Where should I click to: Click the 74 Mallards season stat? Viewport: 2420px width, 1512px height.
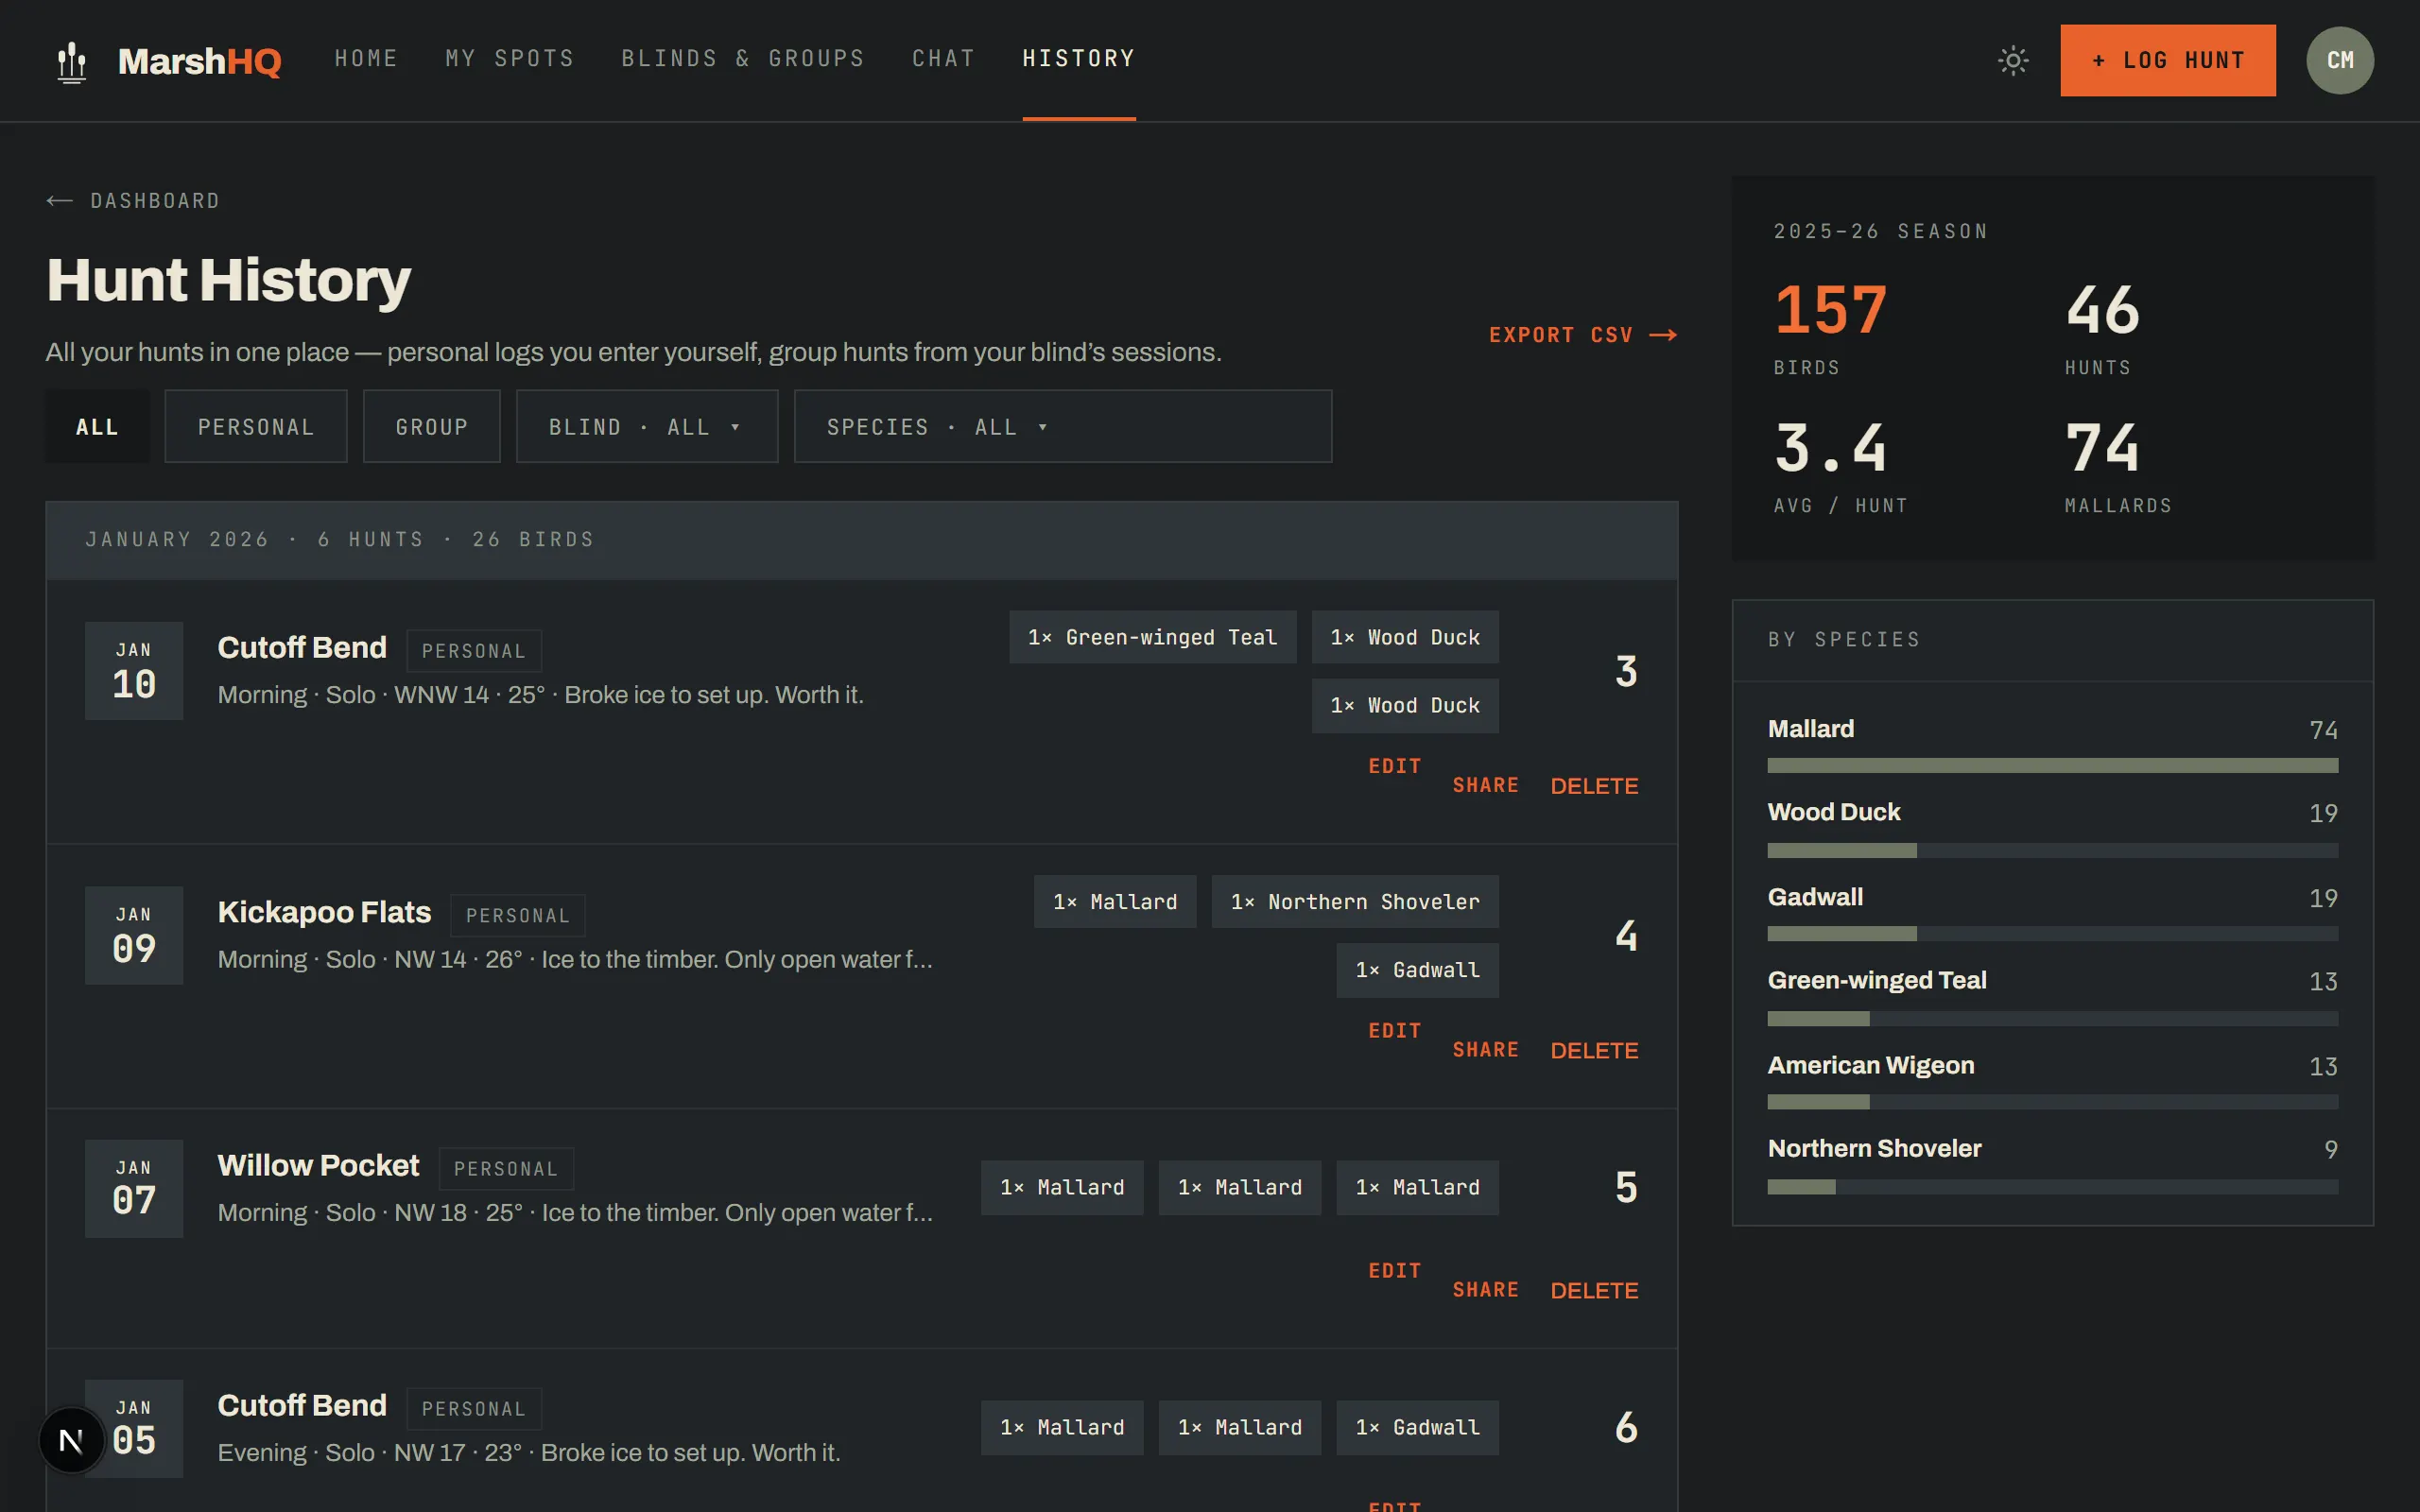tap(2118, 466)
